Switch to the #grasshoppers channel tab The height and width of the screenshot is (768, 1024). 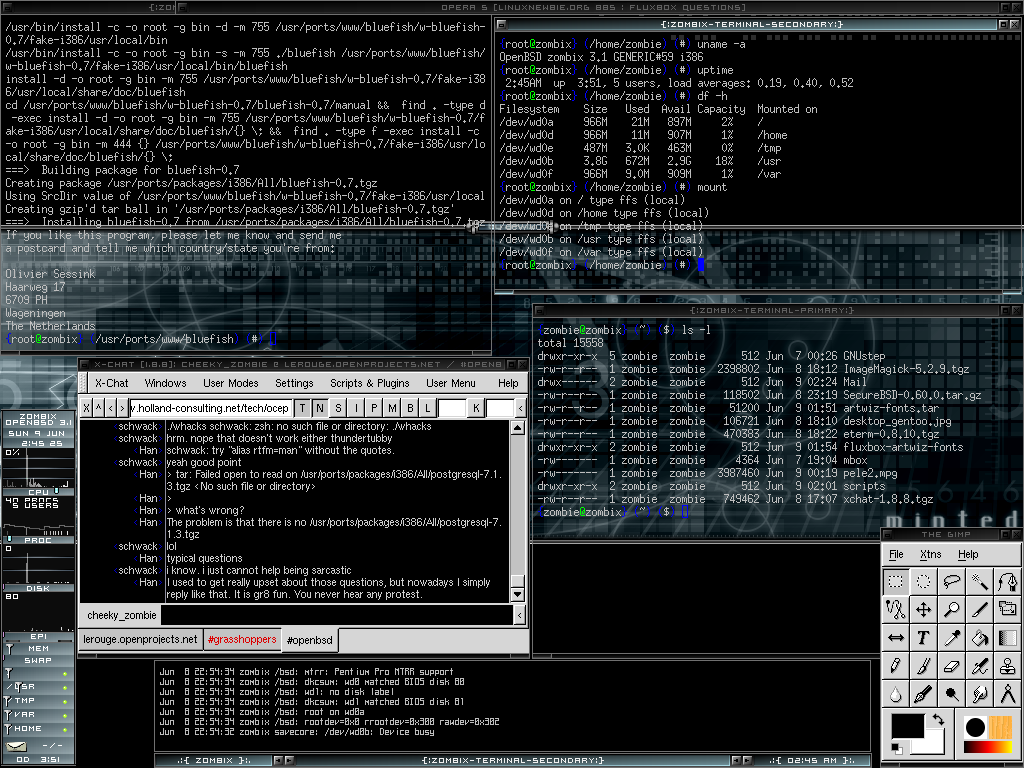(x=241, y=640)
